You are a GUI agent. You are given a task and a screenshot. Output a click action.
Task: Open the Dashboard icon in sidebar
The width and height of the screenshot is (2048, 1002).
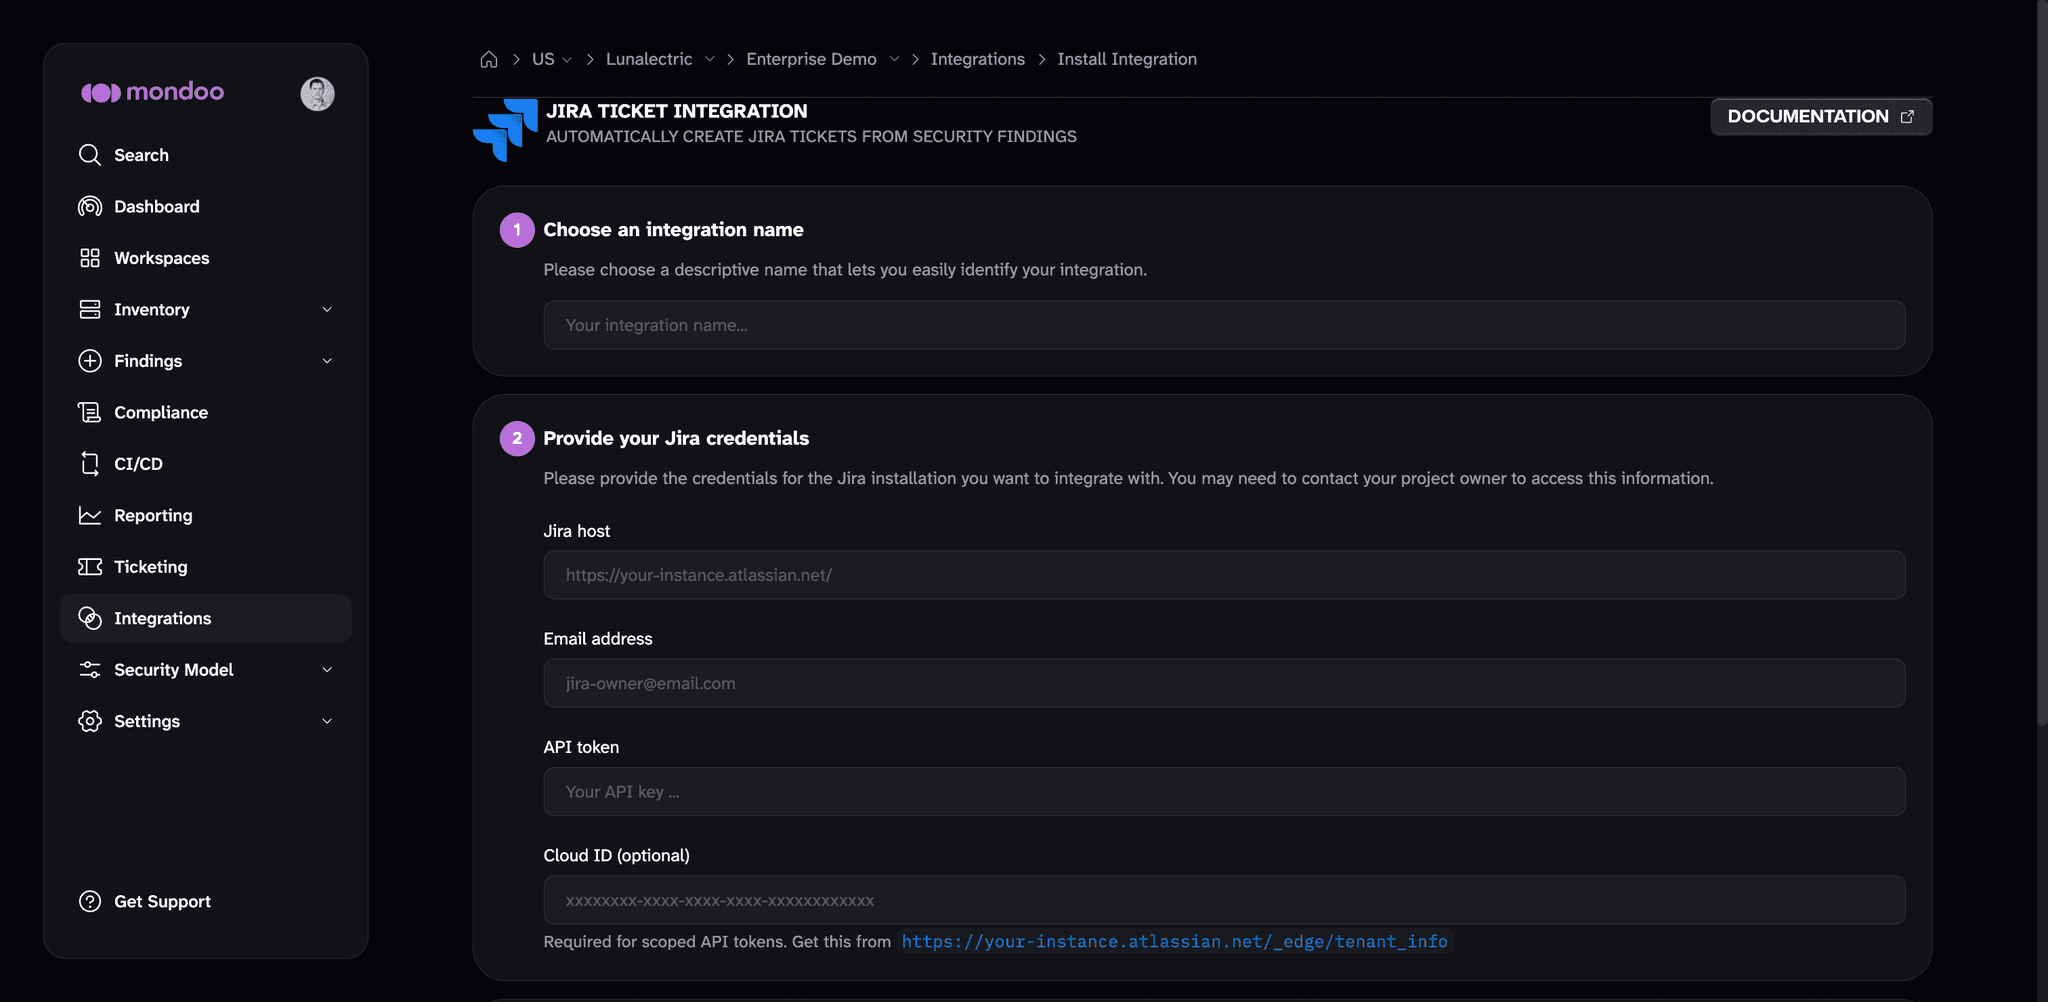(x=90, y=206)
